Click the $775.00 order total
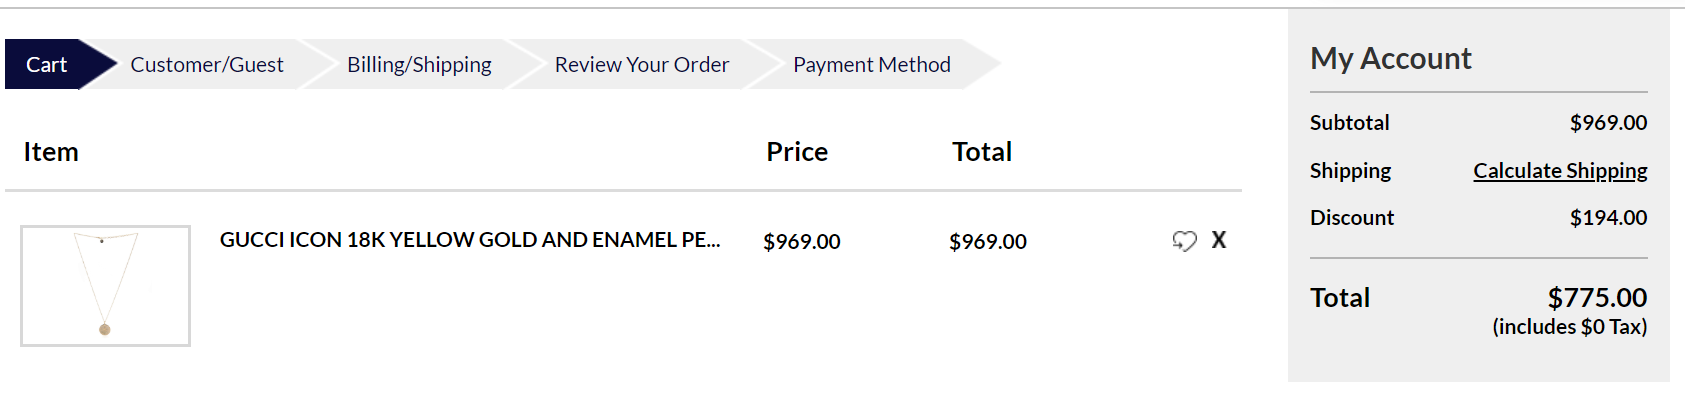The width and height of the screenshot is (1685, 399). pos(1597,298)
